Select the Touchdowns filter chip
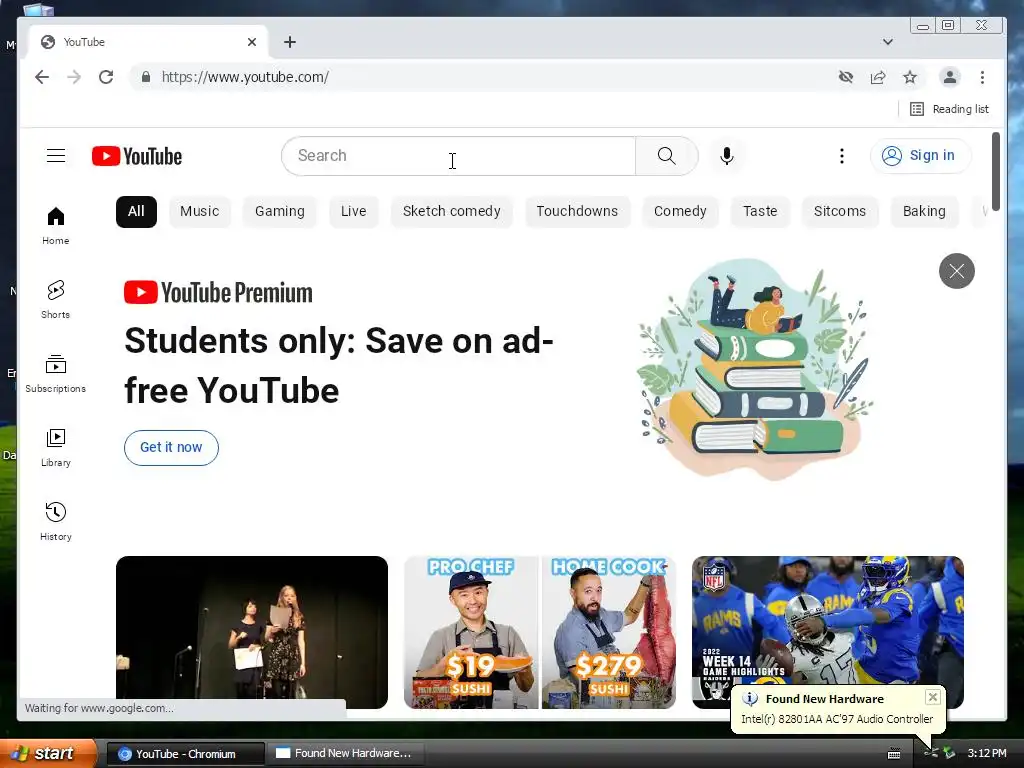The image size is (1024, 768). 577,212
